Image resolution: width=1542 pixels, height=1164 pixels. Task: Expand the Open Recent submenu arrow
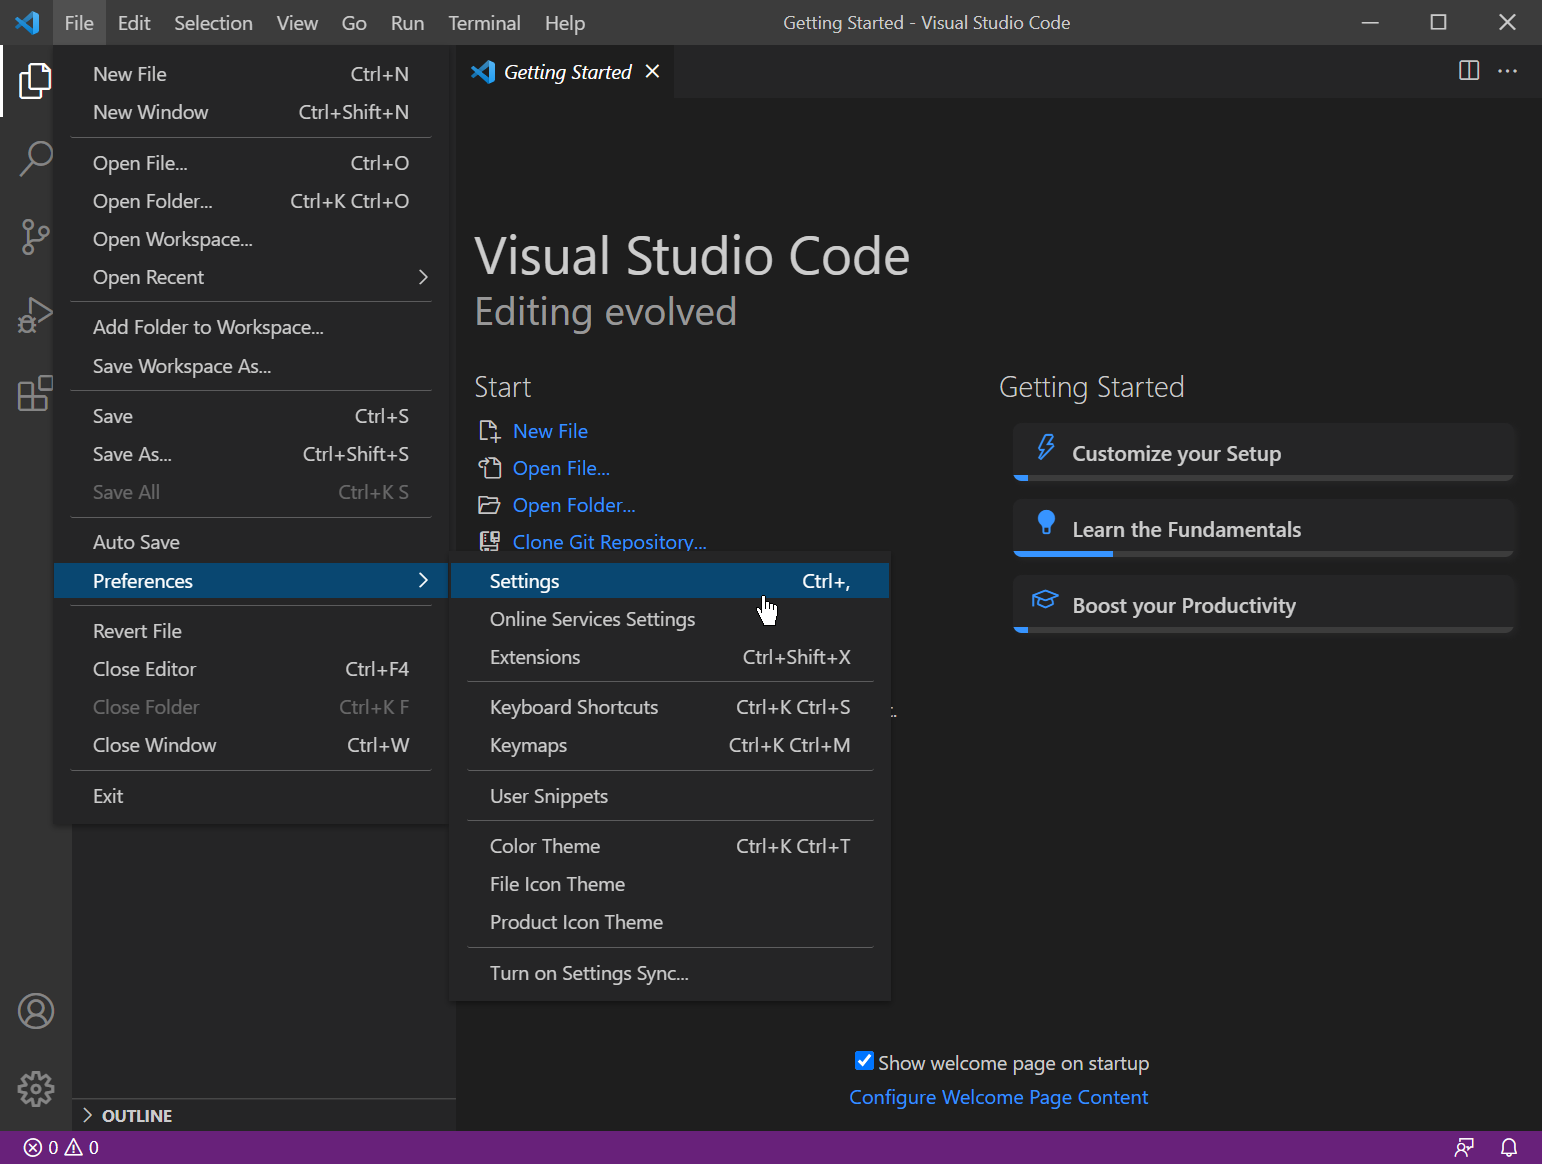pyautogui.click(x=423, y=277)
